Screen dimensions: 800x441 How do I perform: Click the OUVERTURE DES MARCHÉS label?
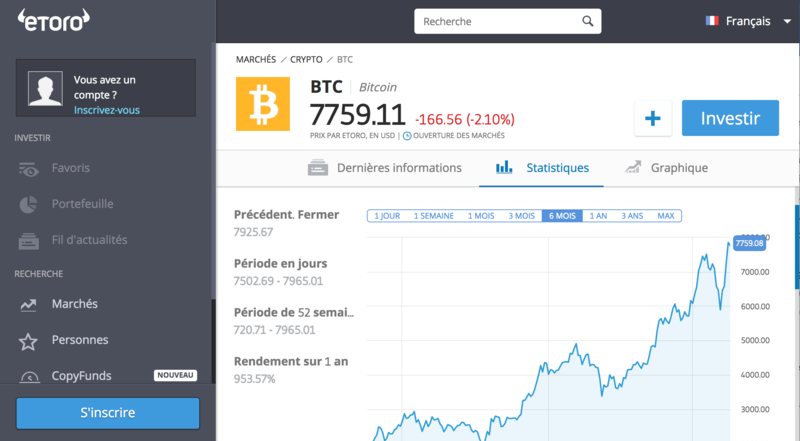tap(459, 136)
